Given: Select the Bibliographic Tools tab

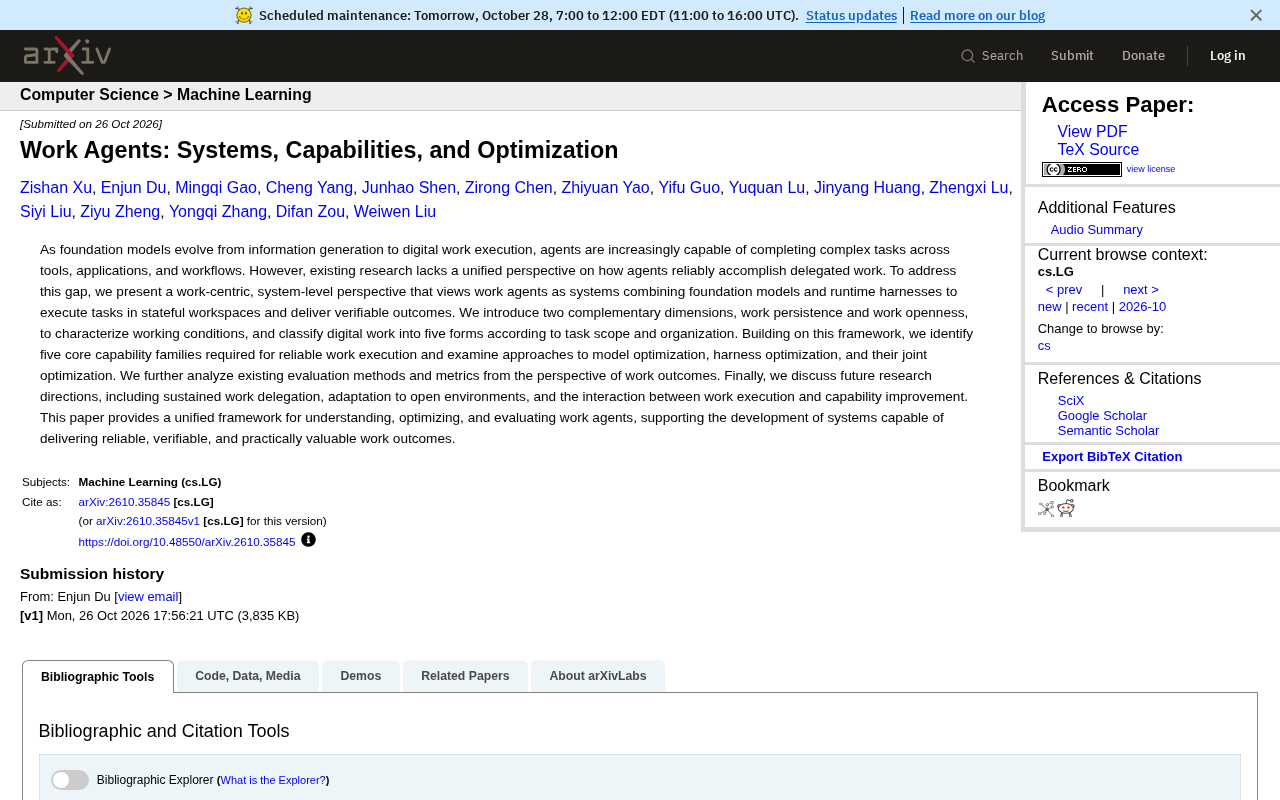Looking at the screenshot, I should 98,677.
